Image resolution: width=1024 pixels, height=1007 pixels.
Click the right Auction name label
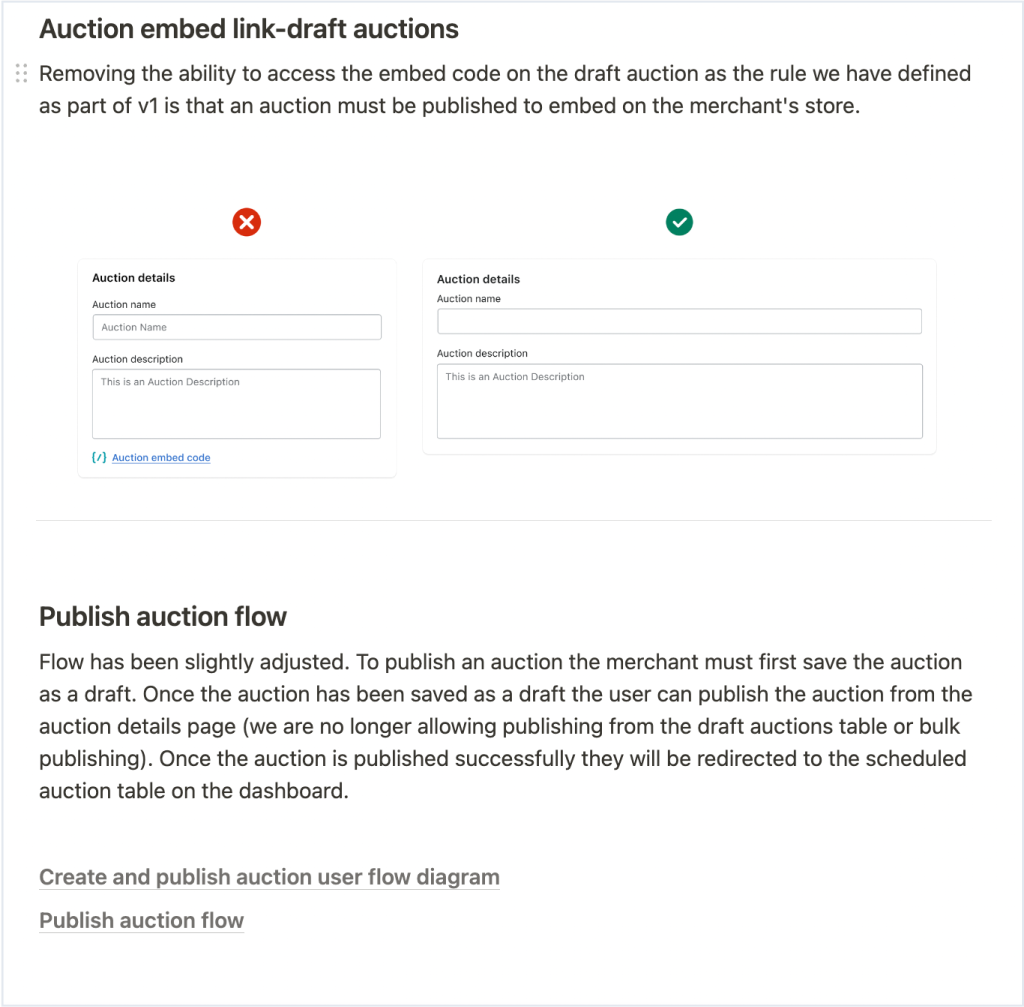coord(469,298)
